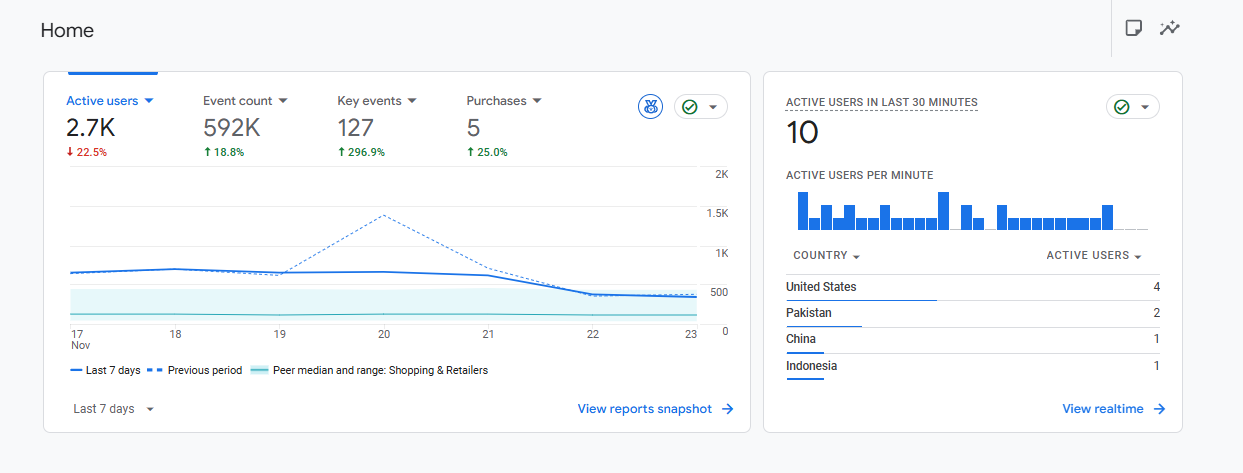Image resolution: width=1243 pixels, height=473 pixels.
Task: Expand the Active users metric dropdown
Action: tap(149, 101)
